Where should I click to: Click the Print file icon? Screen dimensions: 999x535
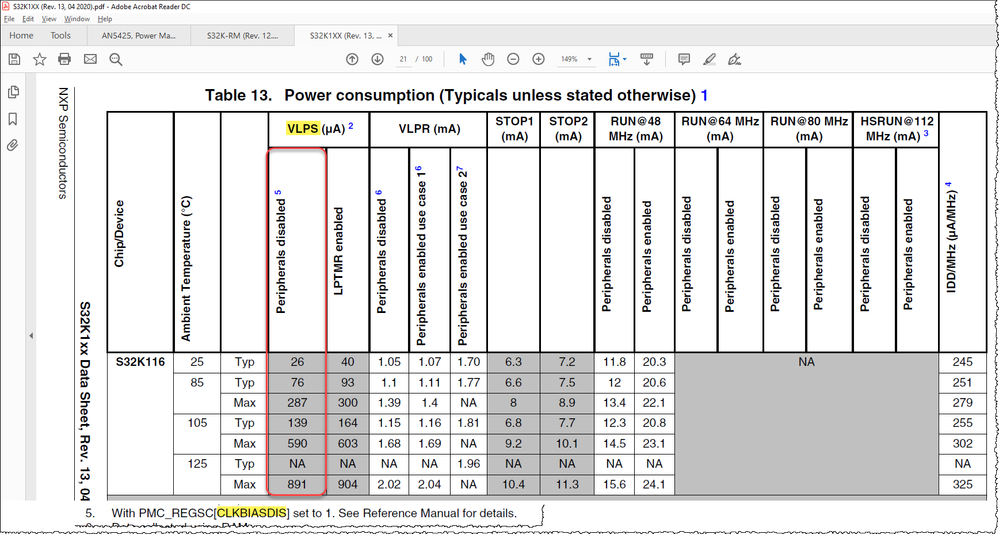[64, 59]
